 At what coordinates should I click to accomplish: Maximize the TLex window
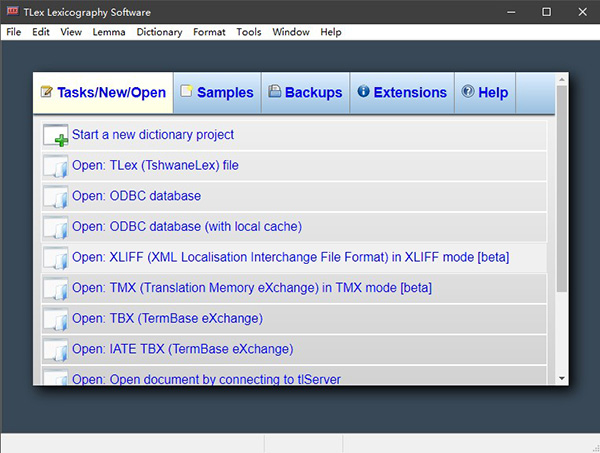point(546,12)
